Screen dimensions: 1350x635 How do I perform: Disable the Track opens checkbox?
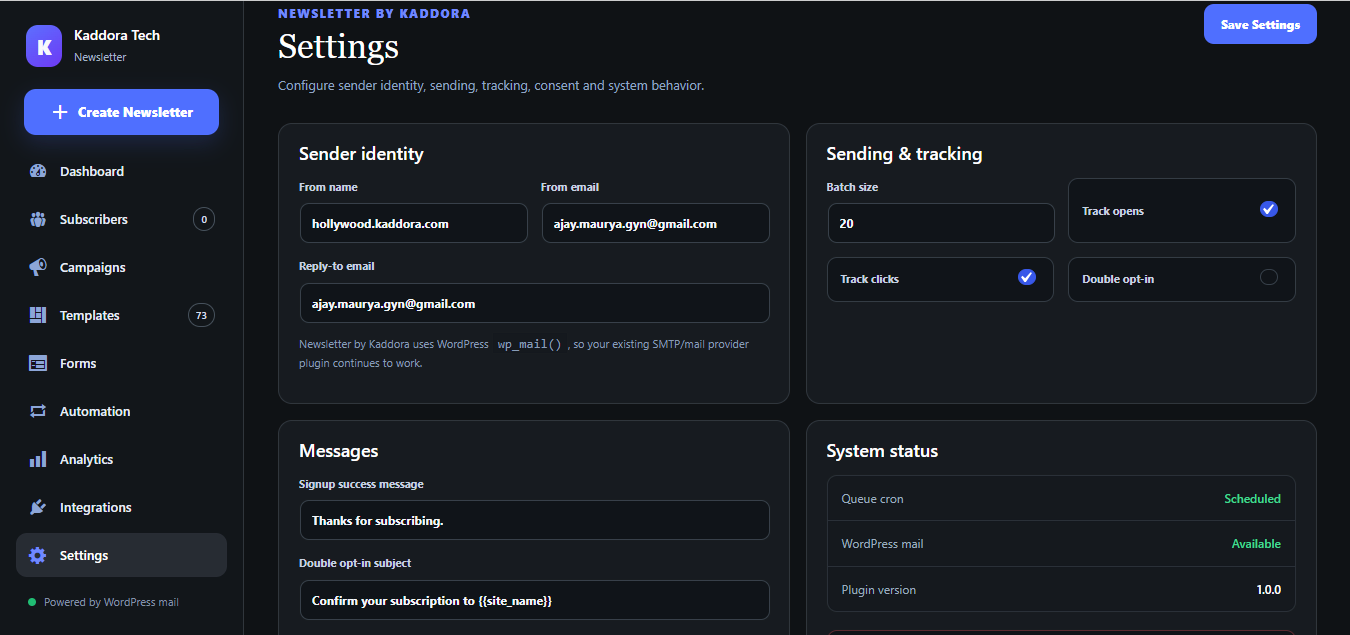pyautogui.click(x=1269, y=209)
